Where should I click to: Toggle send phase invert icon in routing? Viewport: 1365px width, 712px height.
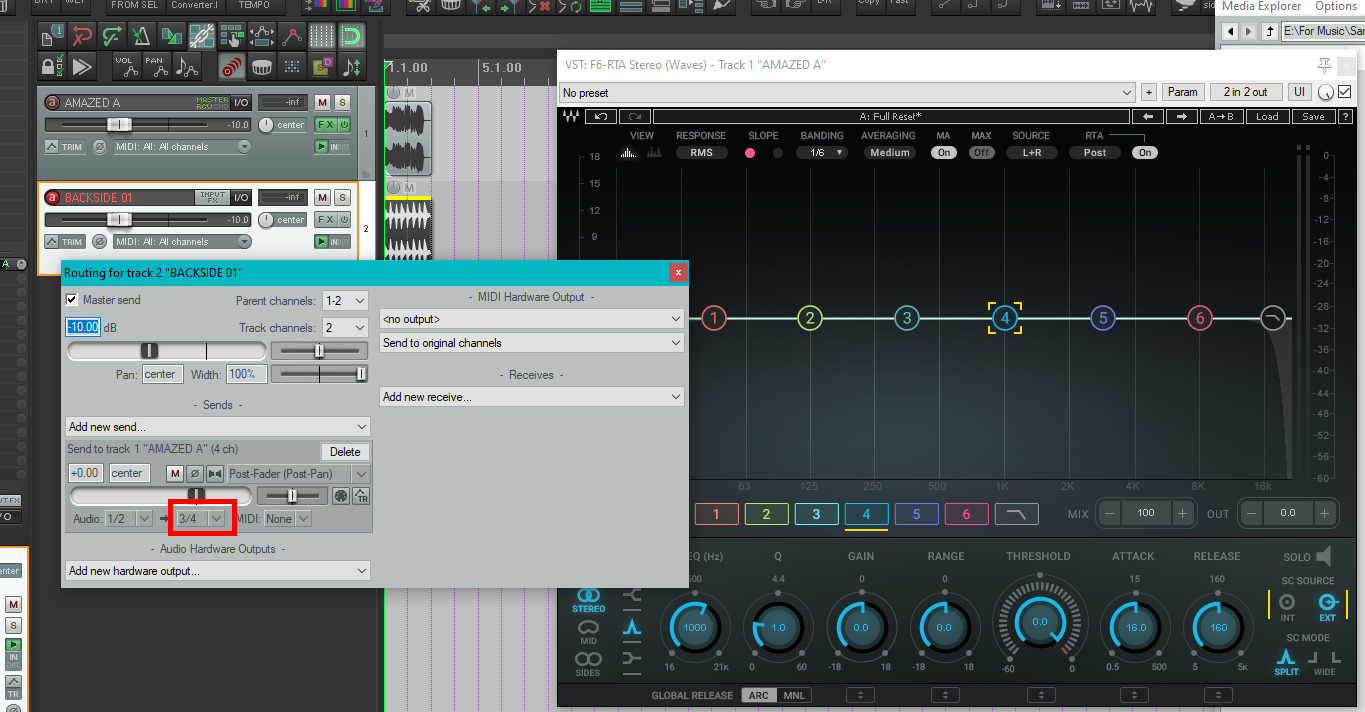(x=195, y=474)
